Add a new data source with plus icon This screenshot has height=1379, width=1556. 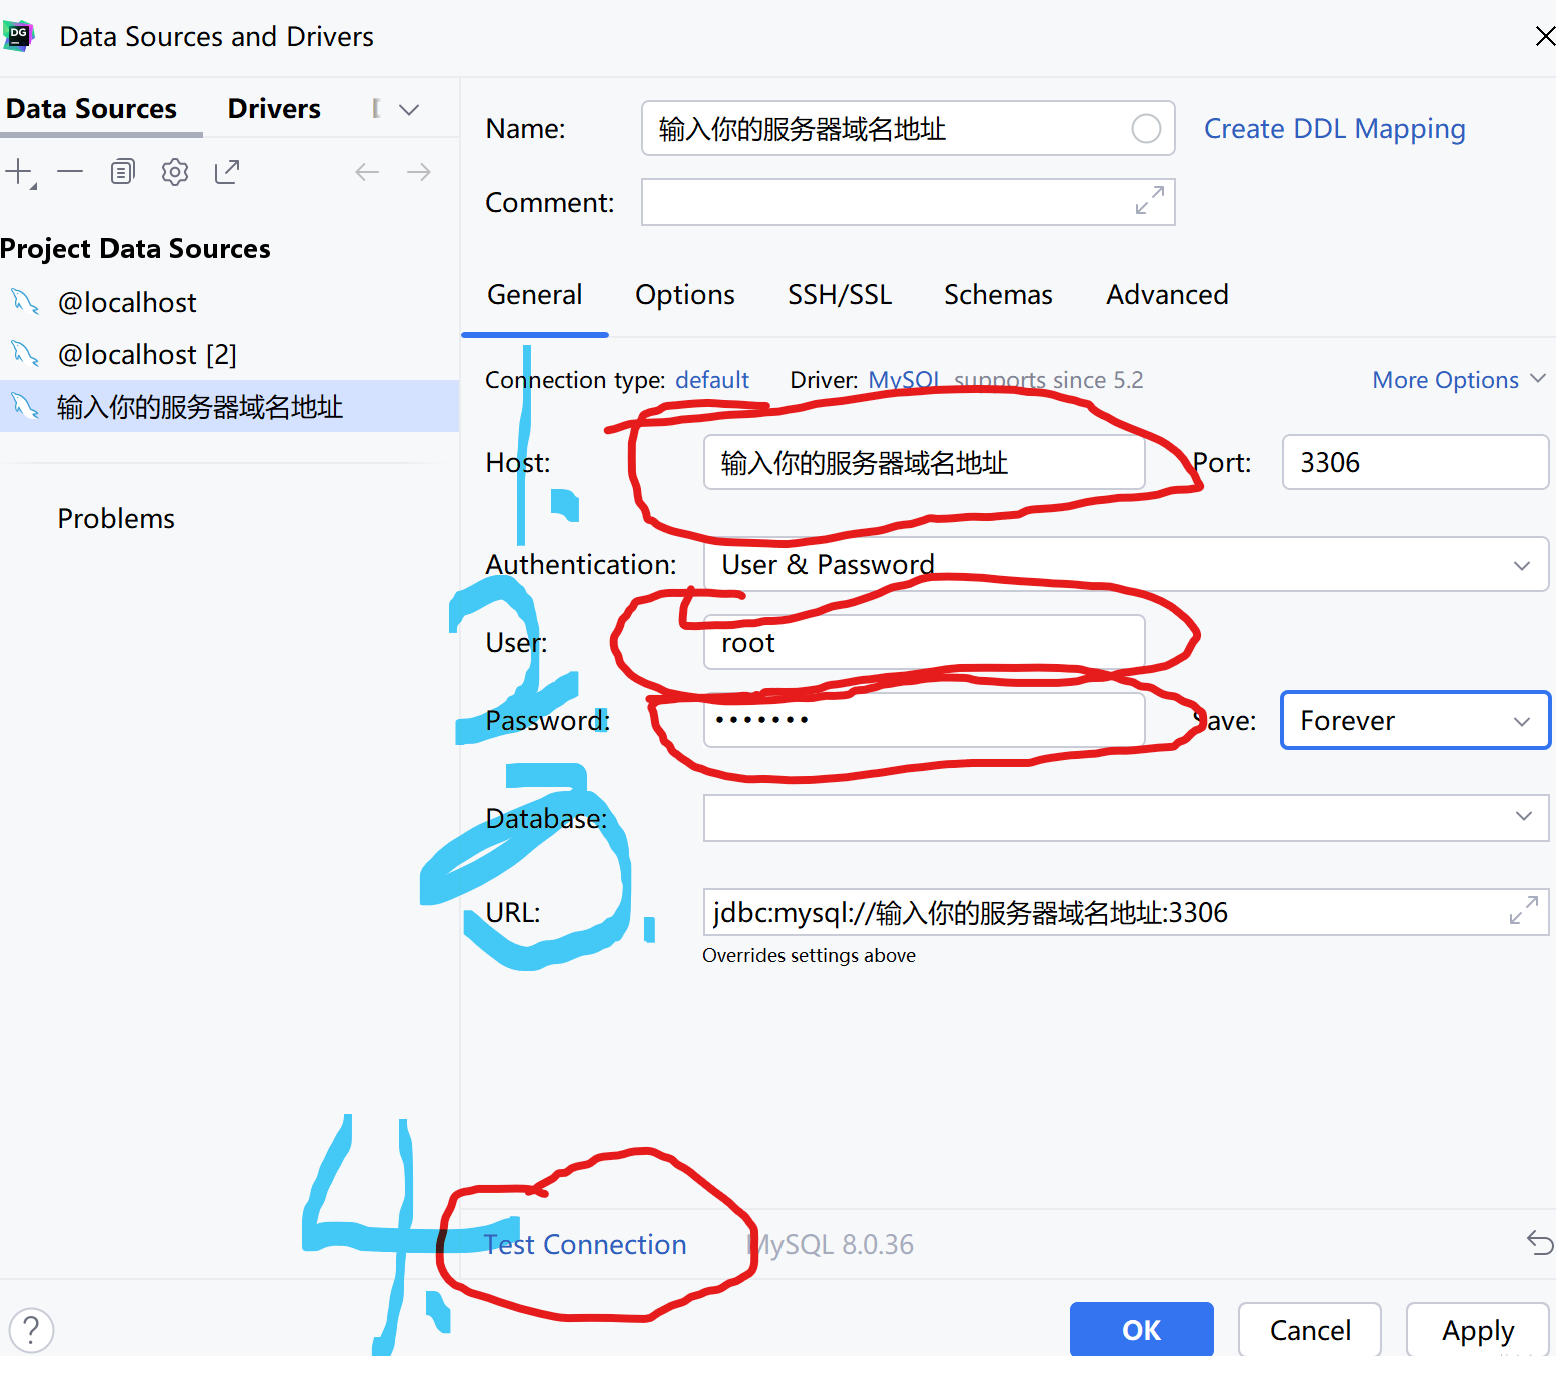pyautogui.click(x=19, y=172)
